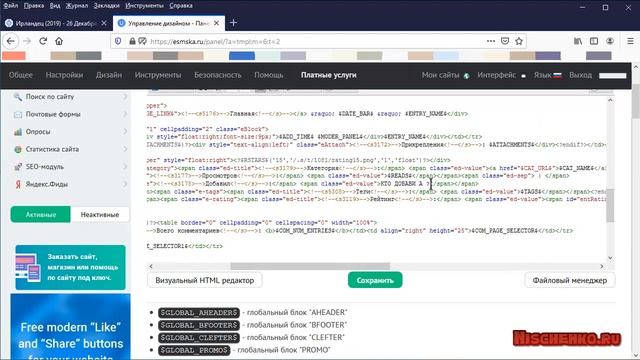Expand Почтовые формы chevron
This screenshot has height=360, width=640.
[125, 114]
